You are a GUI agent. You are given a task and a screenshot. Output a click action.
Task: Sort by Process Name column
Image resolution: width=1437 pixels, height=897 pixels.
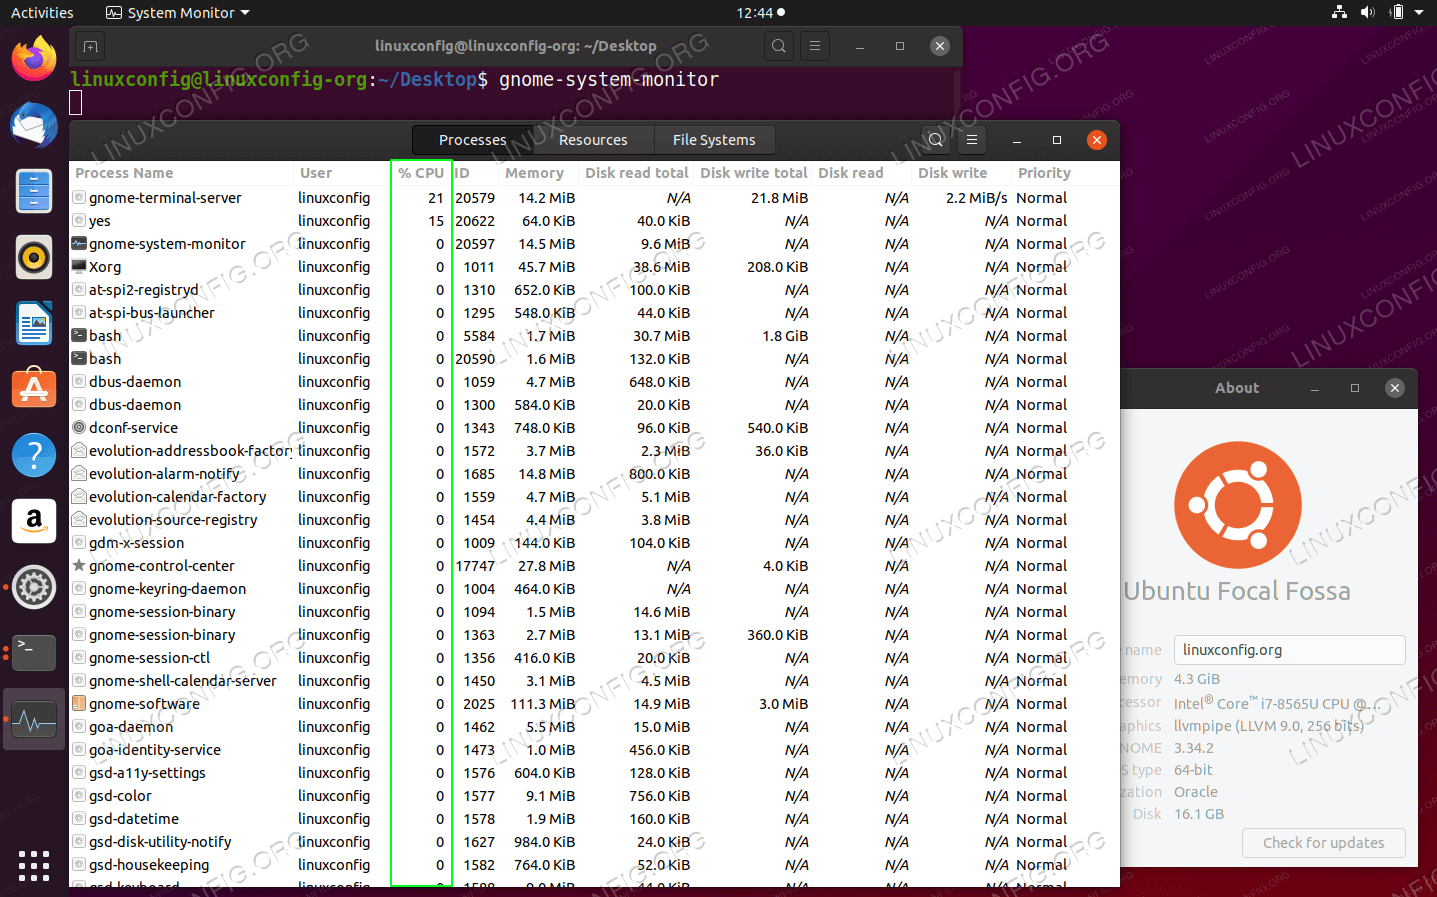[x=181, y=173]
